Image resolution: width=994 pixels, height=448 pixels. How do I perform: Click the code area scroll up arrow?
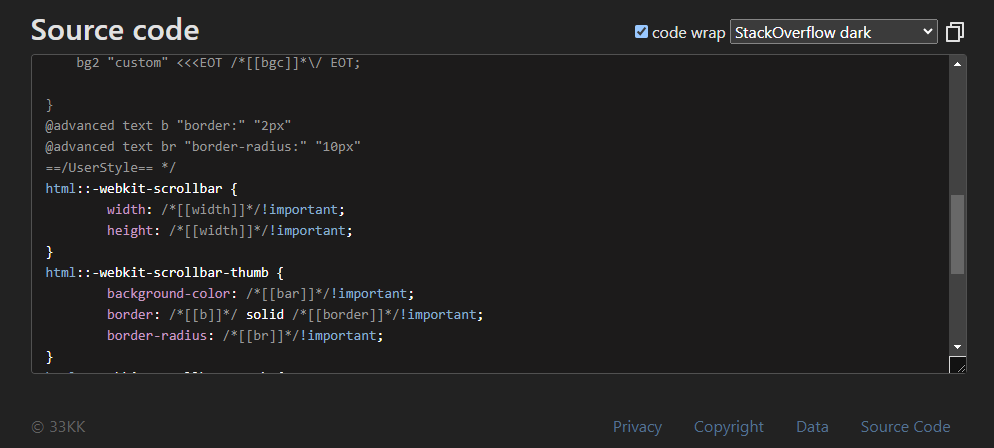[957, 64]
